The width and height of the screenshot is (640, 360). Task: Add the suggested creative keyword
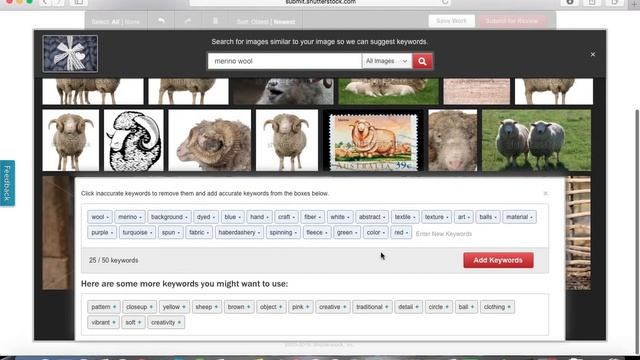(332, 307)
